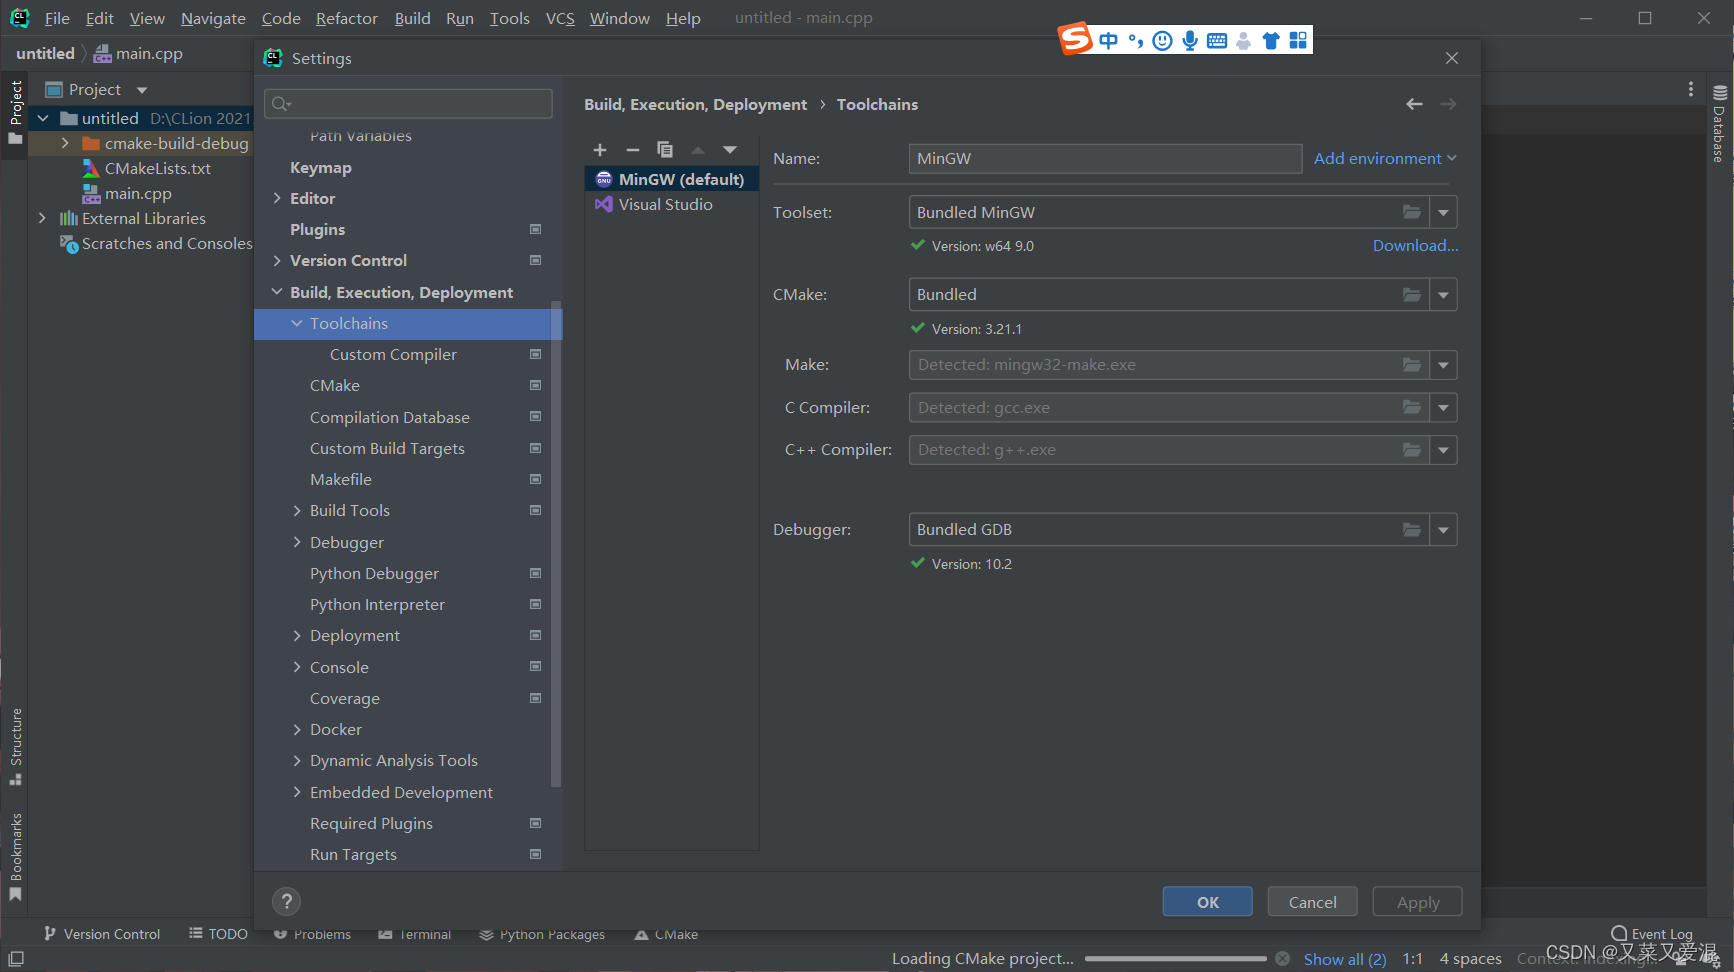Click Show all (2) background tasks link
1734x972 pixels.
[x=1345, y=959]
